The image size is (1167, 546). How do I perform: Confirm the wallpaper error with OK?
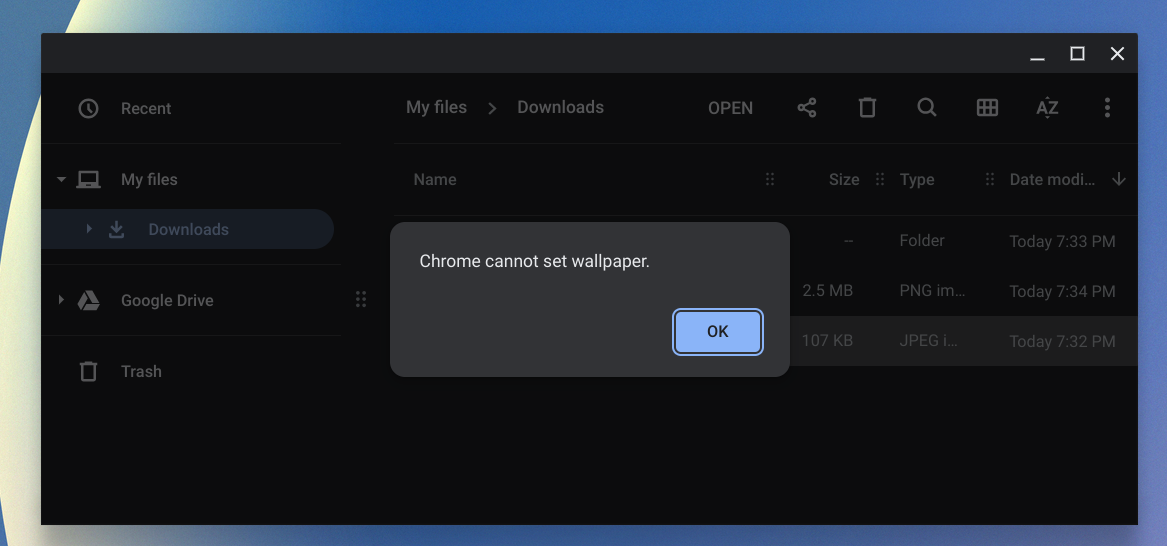coord(717,332)
